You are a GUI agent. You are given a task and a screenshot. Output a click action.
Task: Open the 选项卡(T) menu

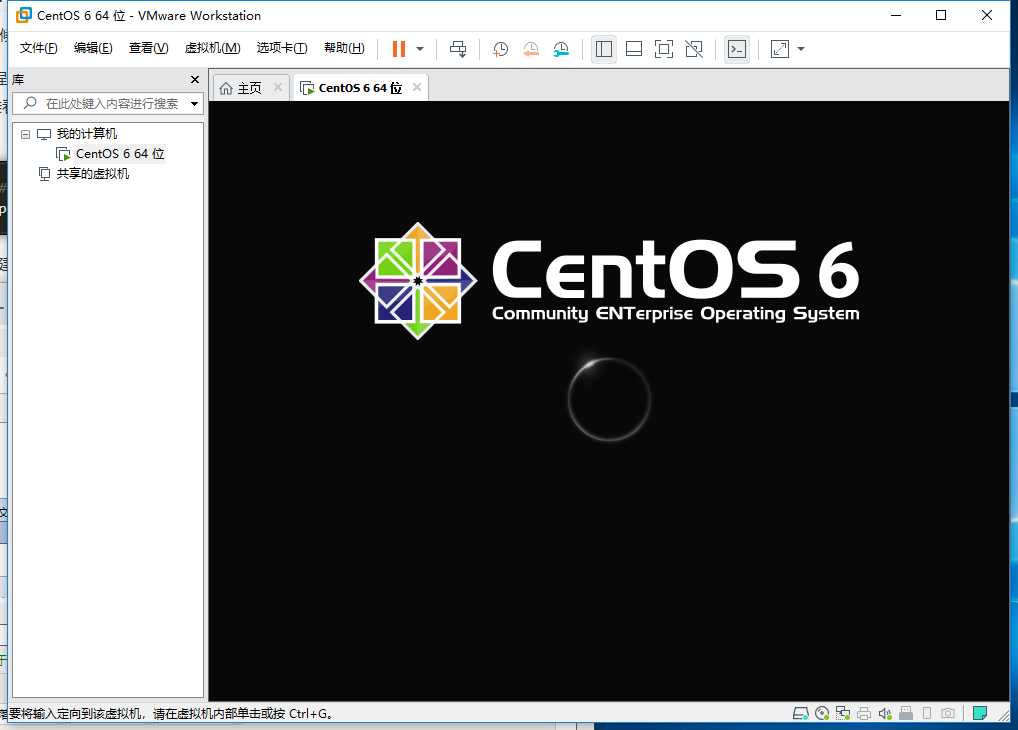coord(282,48)
